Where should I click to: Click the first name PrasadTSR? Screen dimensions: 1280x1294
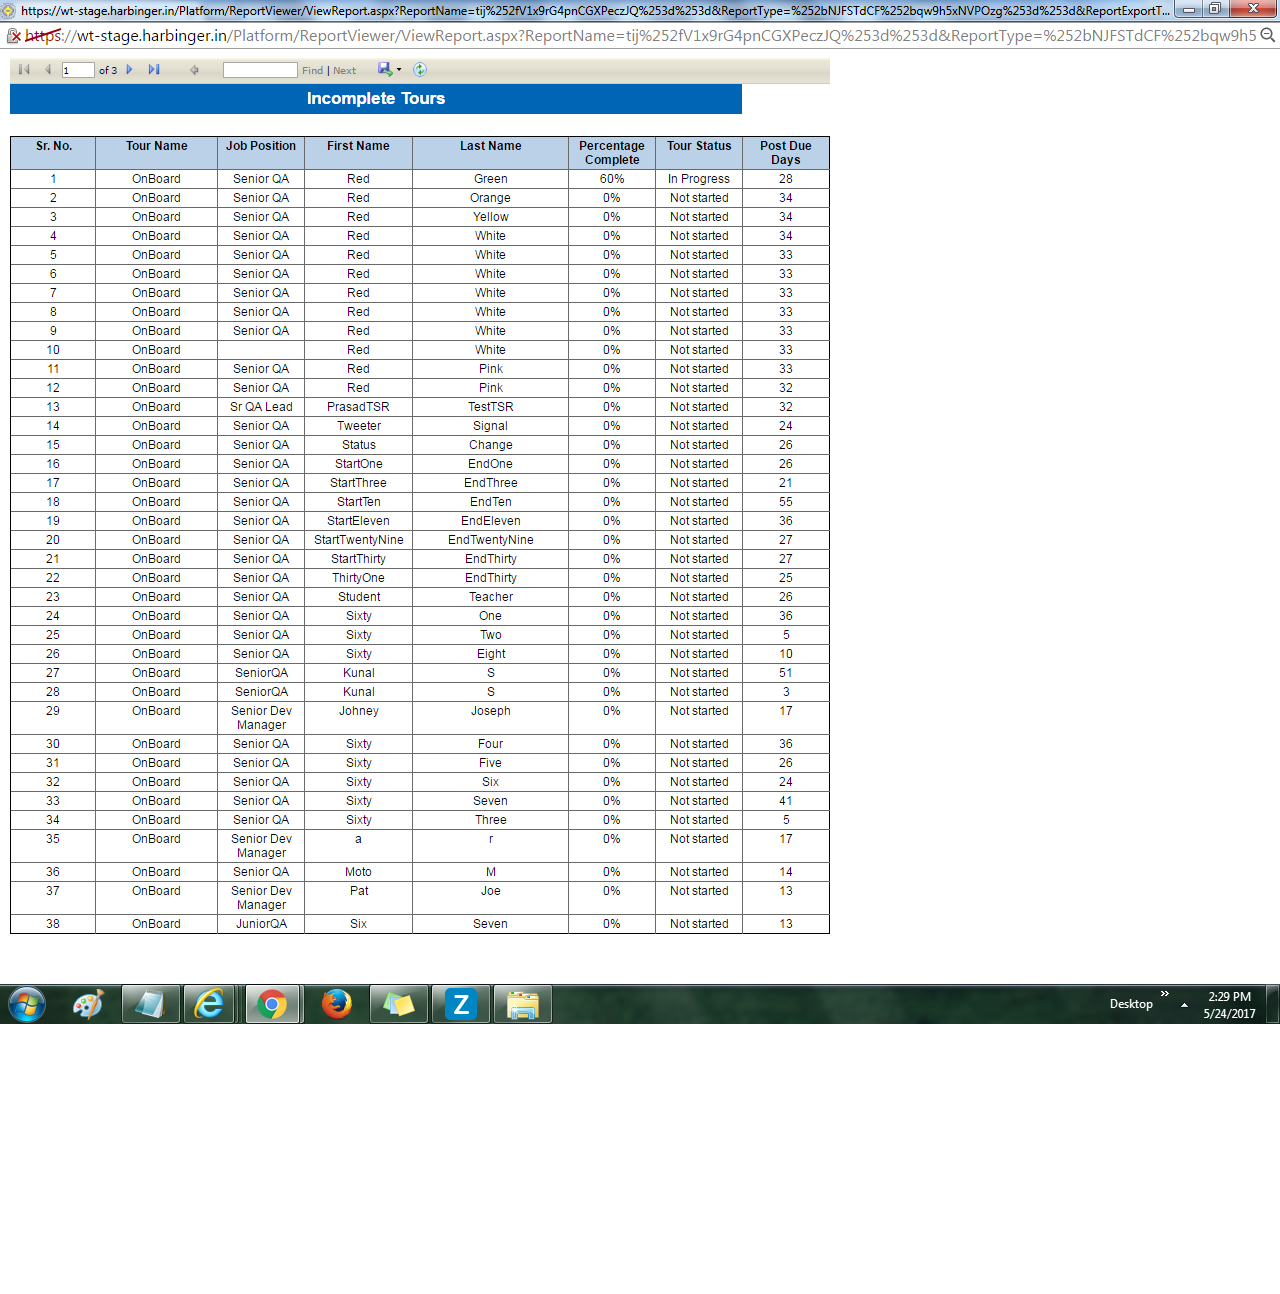click(358, 407)
